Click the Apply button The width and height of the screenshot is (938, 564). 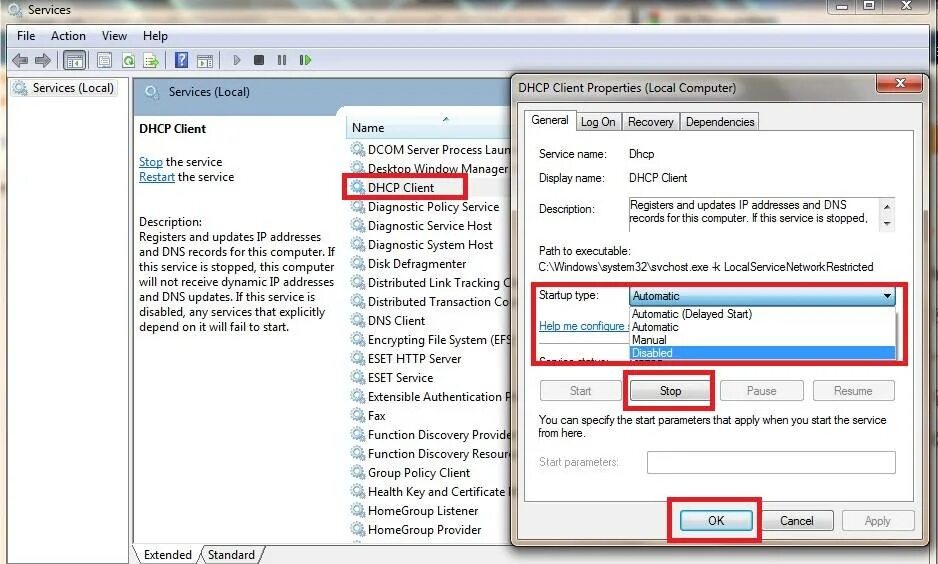(x=878, y=521)
